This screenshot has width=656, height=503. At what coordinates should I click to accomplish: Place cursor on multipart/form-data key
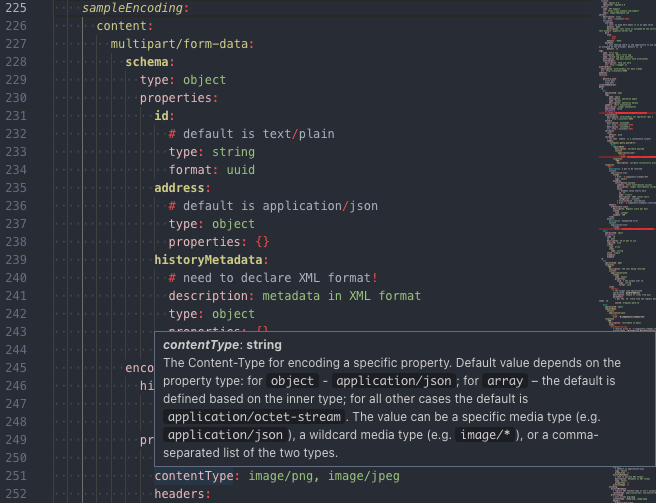tap(179, 44)
